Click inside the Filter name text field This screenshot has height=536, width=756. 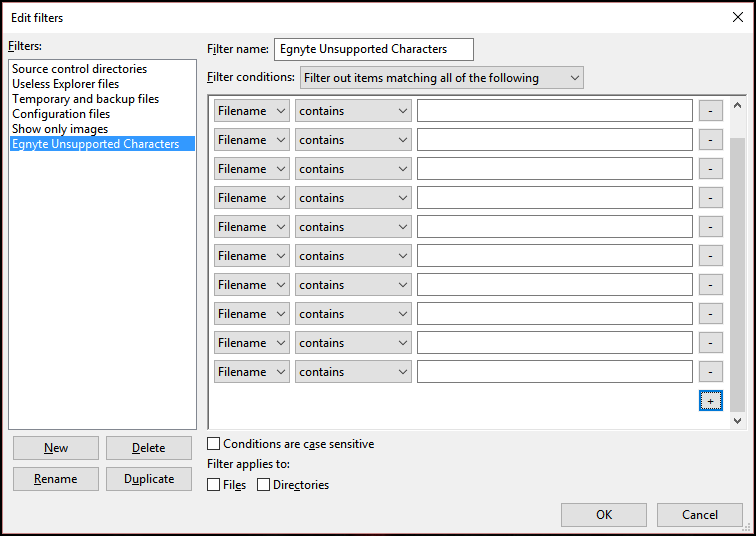click(373, 49)
